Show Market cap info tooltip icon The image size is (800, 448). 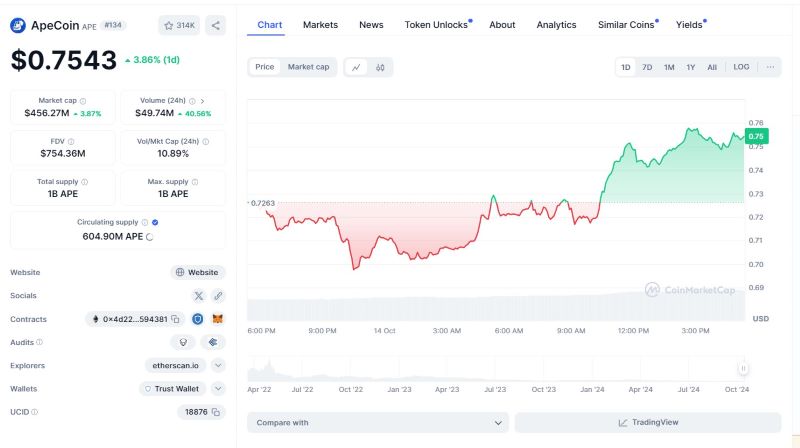click(x=83, y=101)
